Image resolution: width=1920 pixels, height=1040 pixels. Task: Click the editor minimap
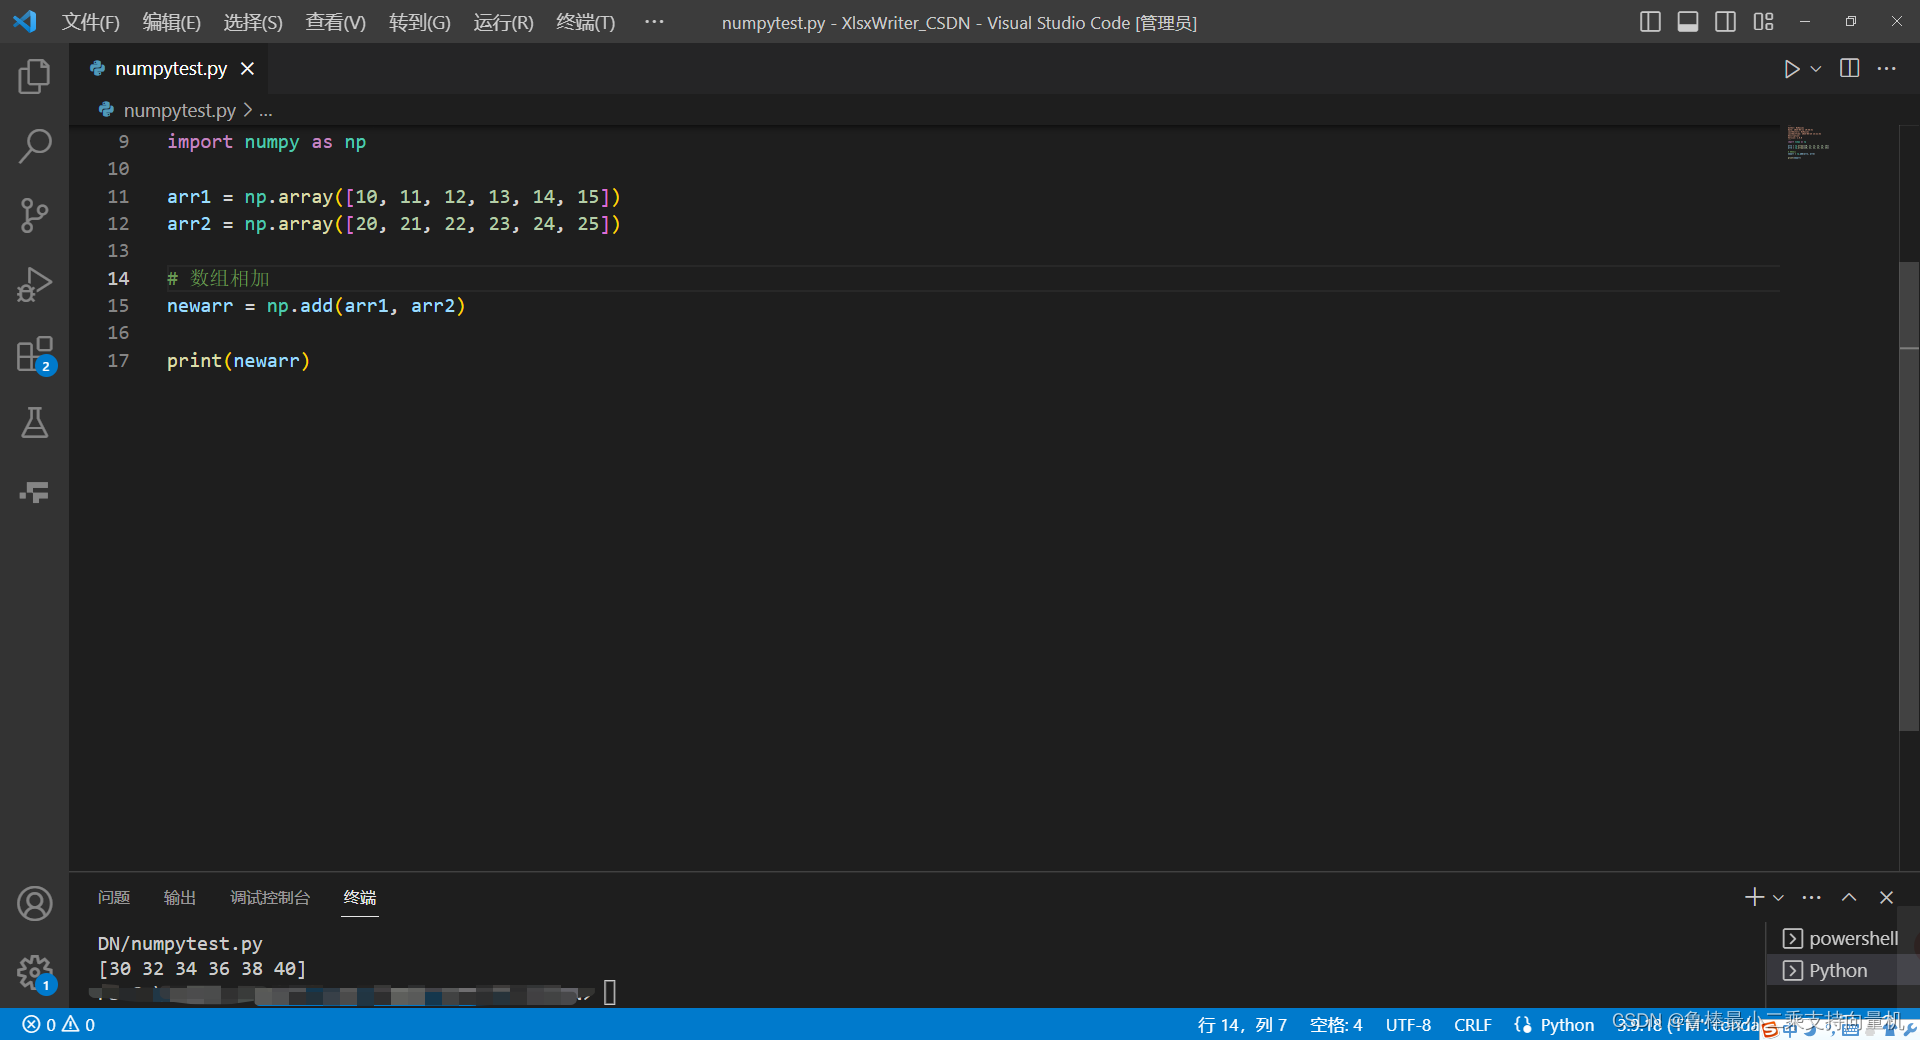coord(1808,142)
